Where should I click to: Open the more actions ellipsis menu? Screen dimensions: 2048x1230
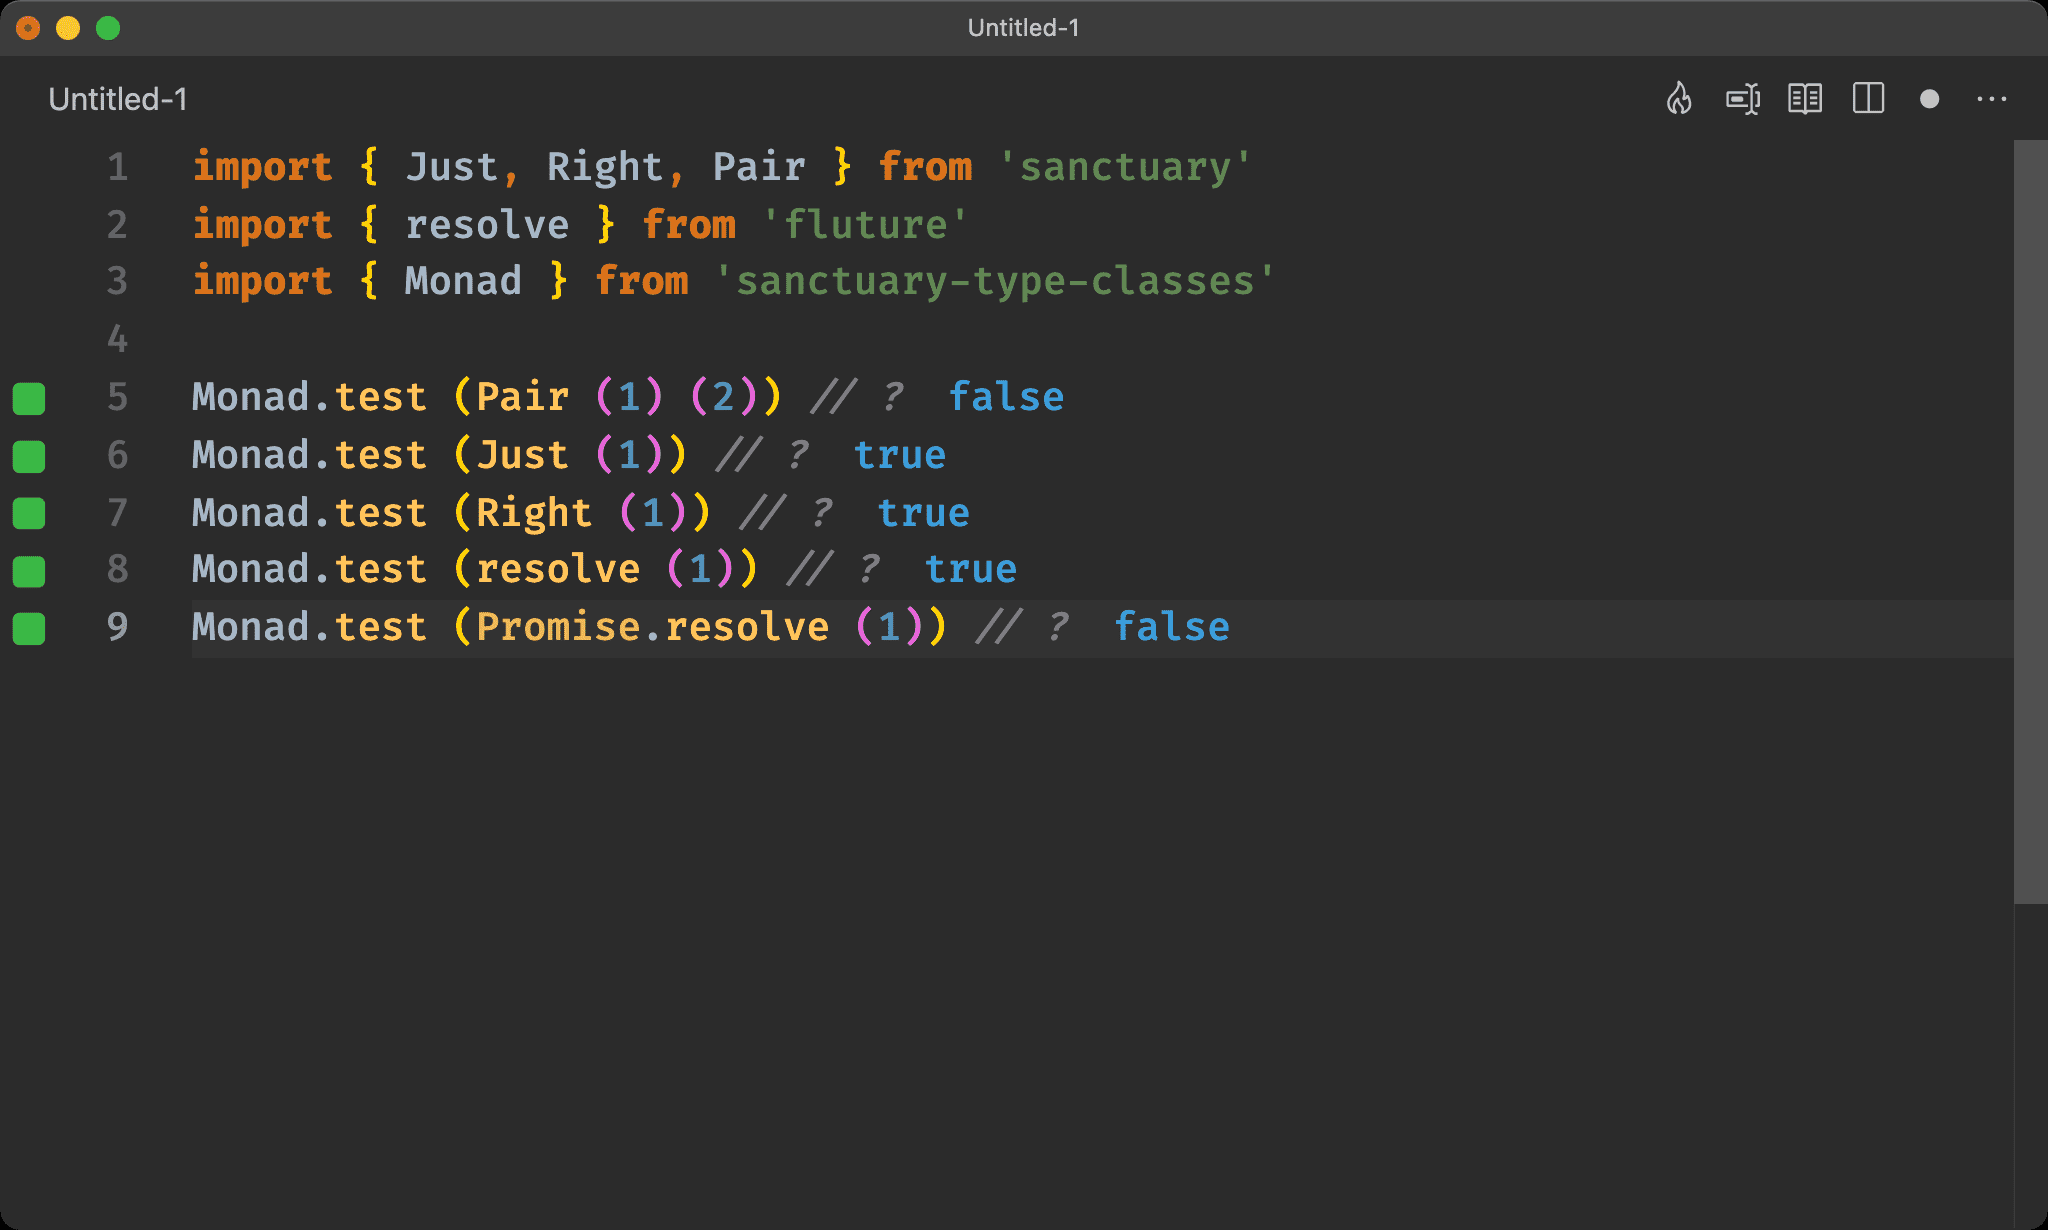pos(1992,99)
